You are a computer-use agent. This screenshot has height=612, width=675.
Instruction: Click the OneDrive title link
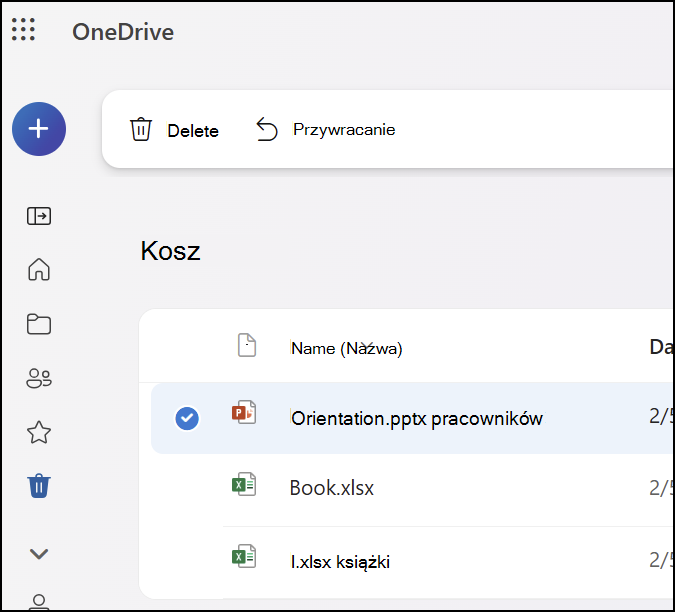point(123,32)
